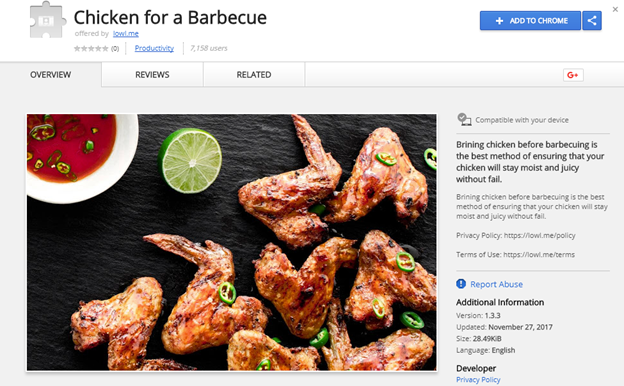
Task: Click the review count (0)
Action: (x=115, y=49)
